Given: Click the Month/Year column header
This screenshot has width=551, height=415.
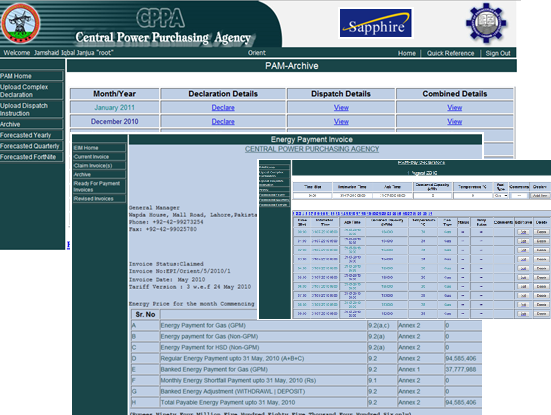Looking at the screenshot, I should tap(115, 94).
